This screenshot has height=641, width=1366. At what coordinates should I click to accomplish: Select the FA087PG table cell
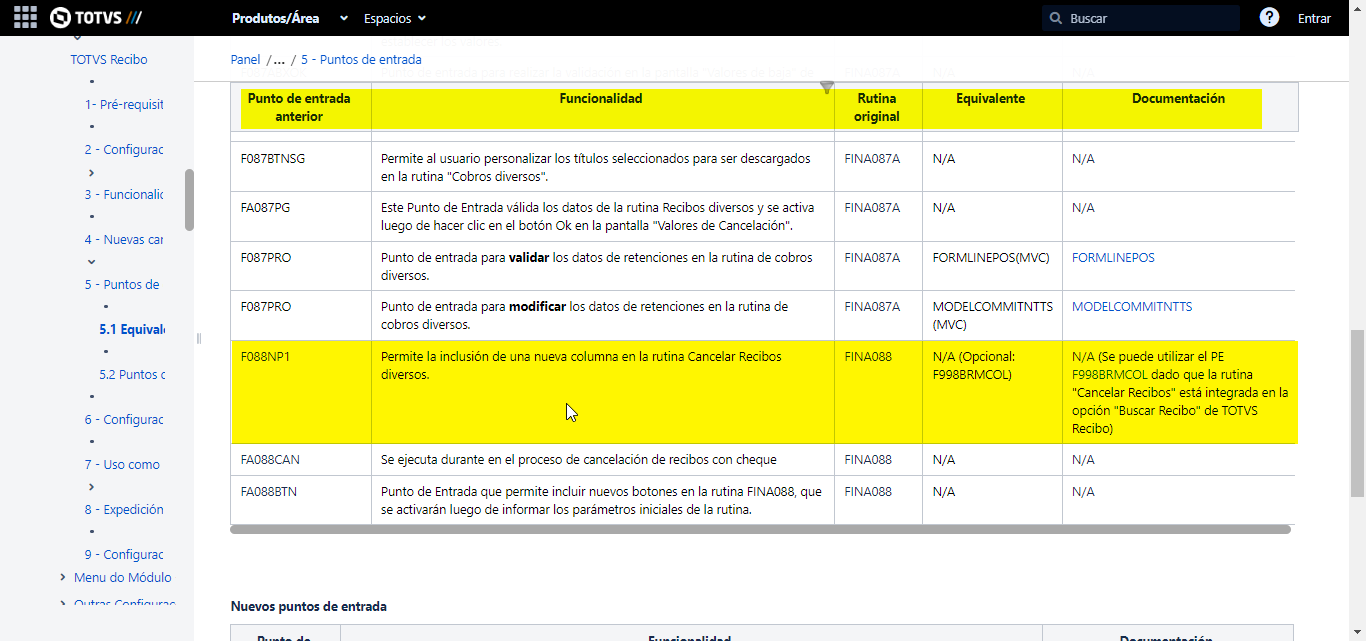[x=301, y=216]
